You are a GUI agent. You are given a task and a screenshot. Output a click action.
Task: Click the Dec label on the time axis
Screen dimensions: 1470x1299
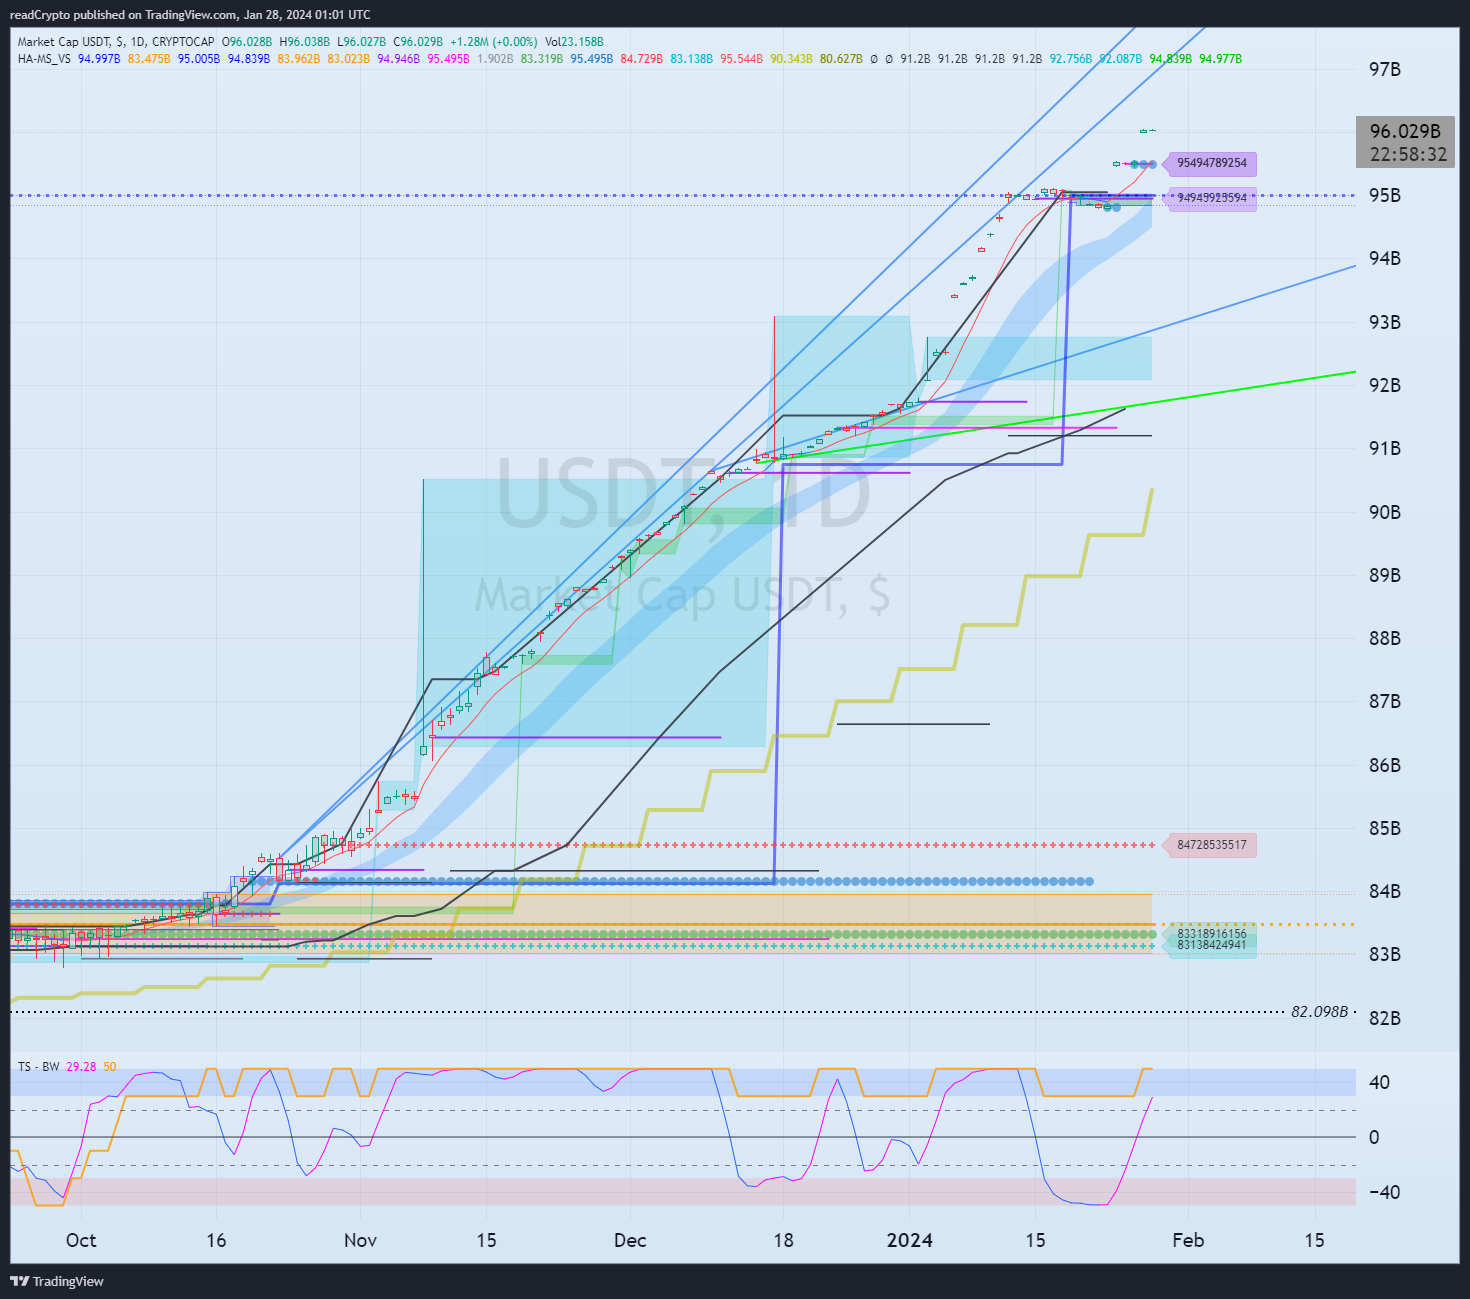(630, 1240)
